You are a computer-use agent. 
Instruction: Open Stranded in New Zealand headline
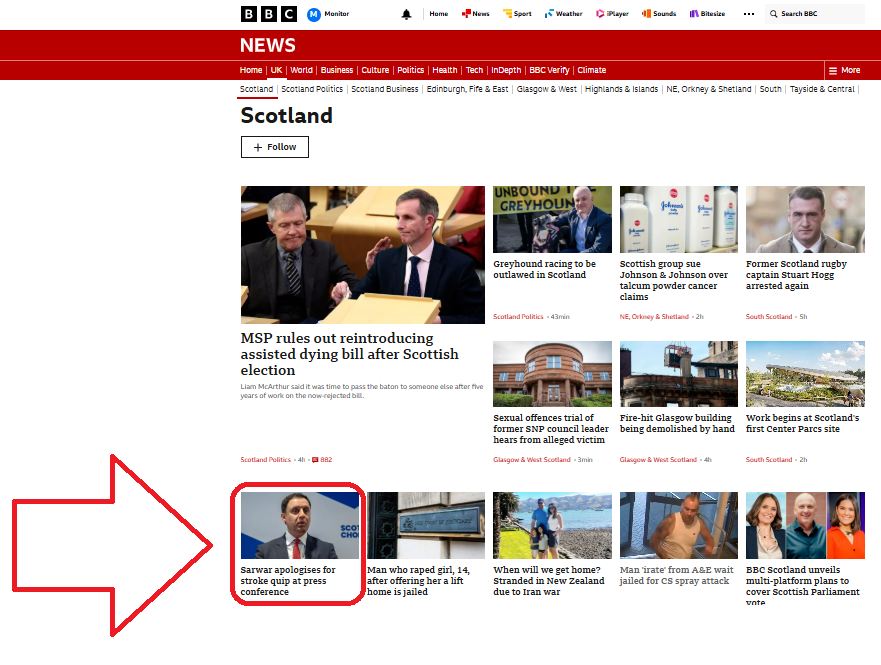tap(549, 581)
